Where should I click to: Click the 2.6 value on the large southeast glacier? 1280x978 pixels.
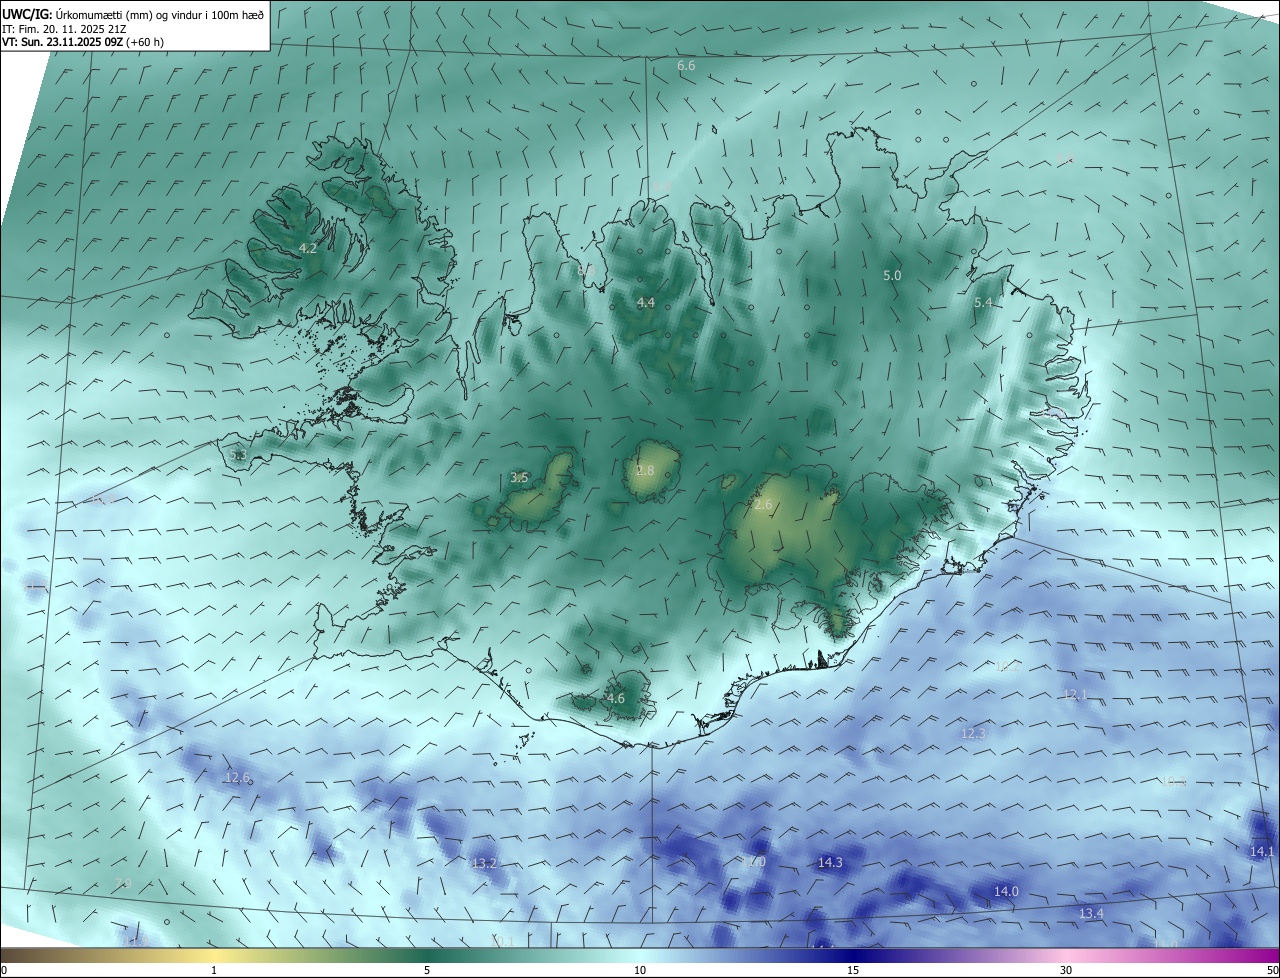point(763,505)
